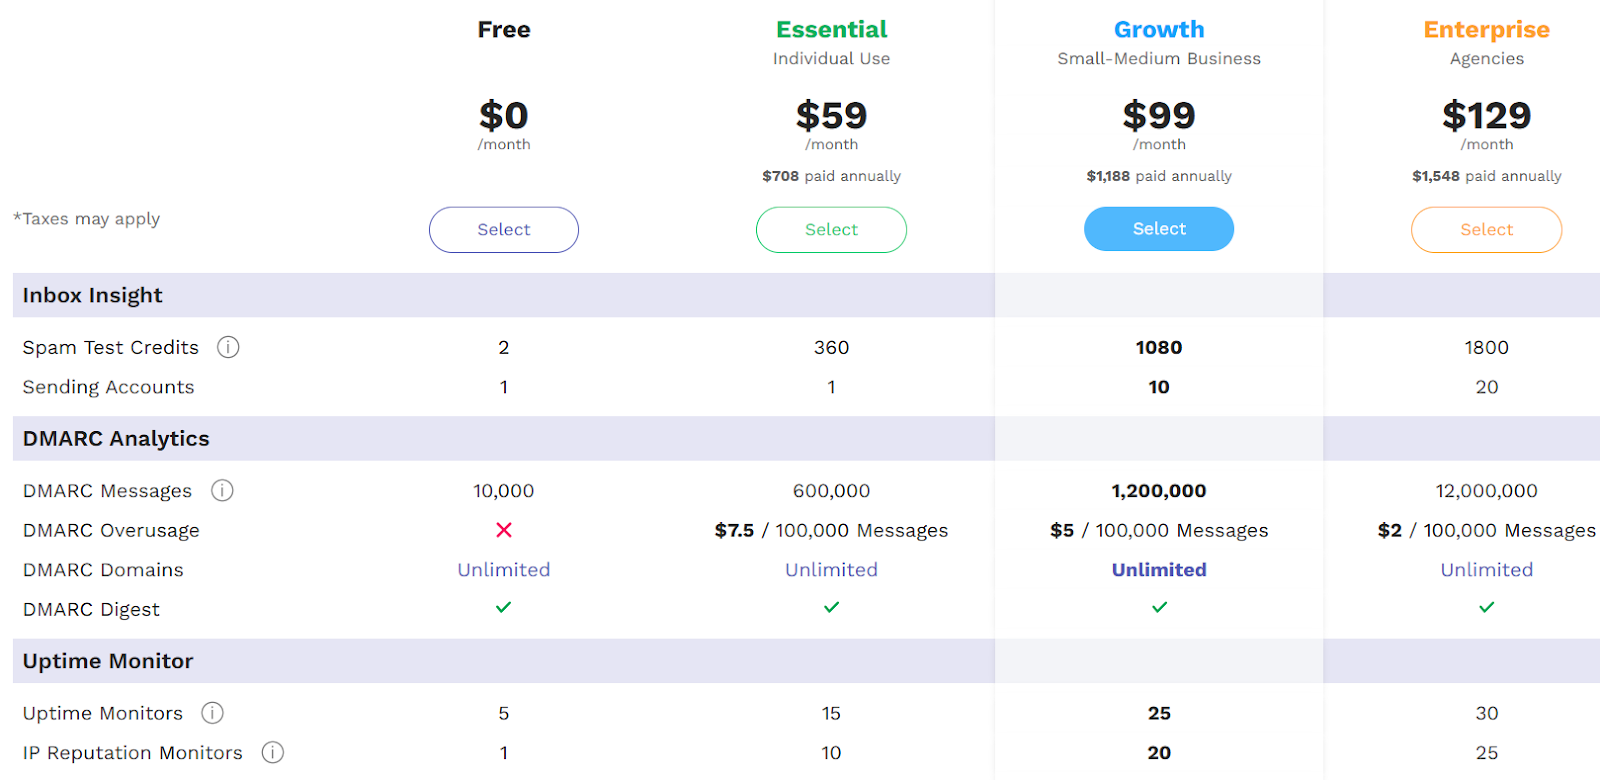This screenshot has width=1600, height=780.
Task: Click the Unlimited DMARC Domains value under Growth
Action: pos(1158,569)
